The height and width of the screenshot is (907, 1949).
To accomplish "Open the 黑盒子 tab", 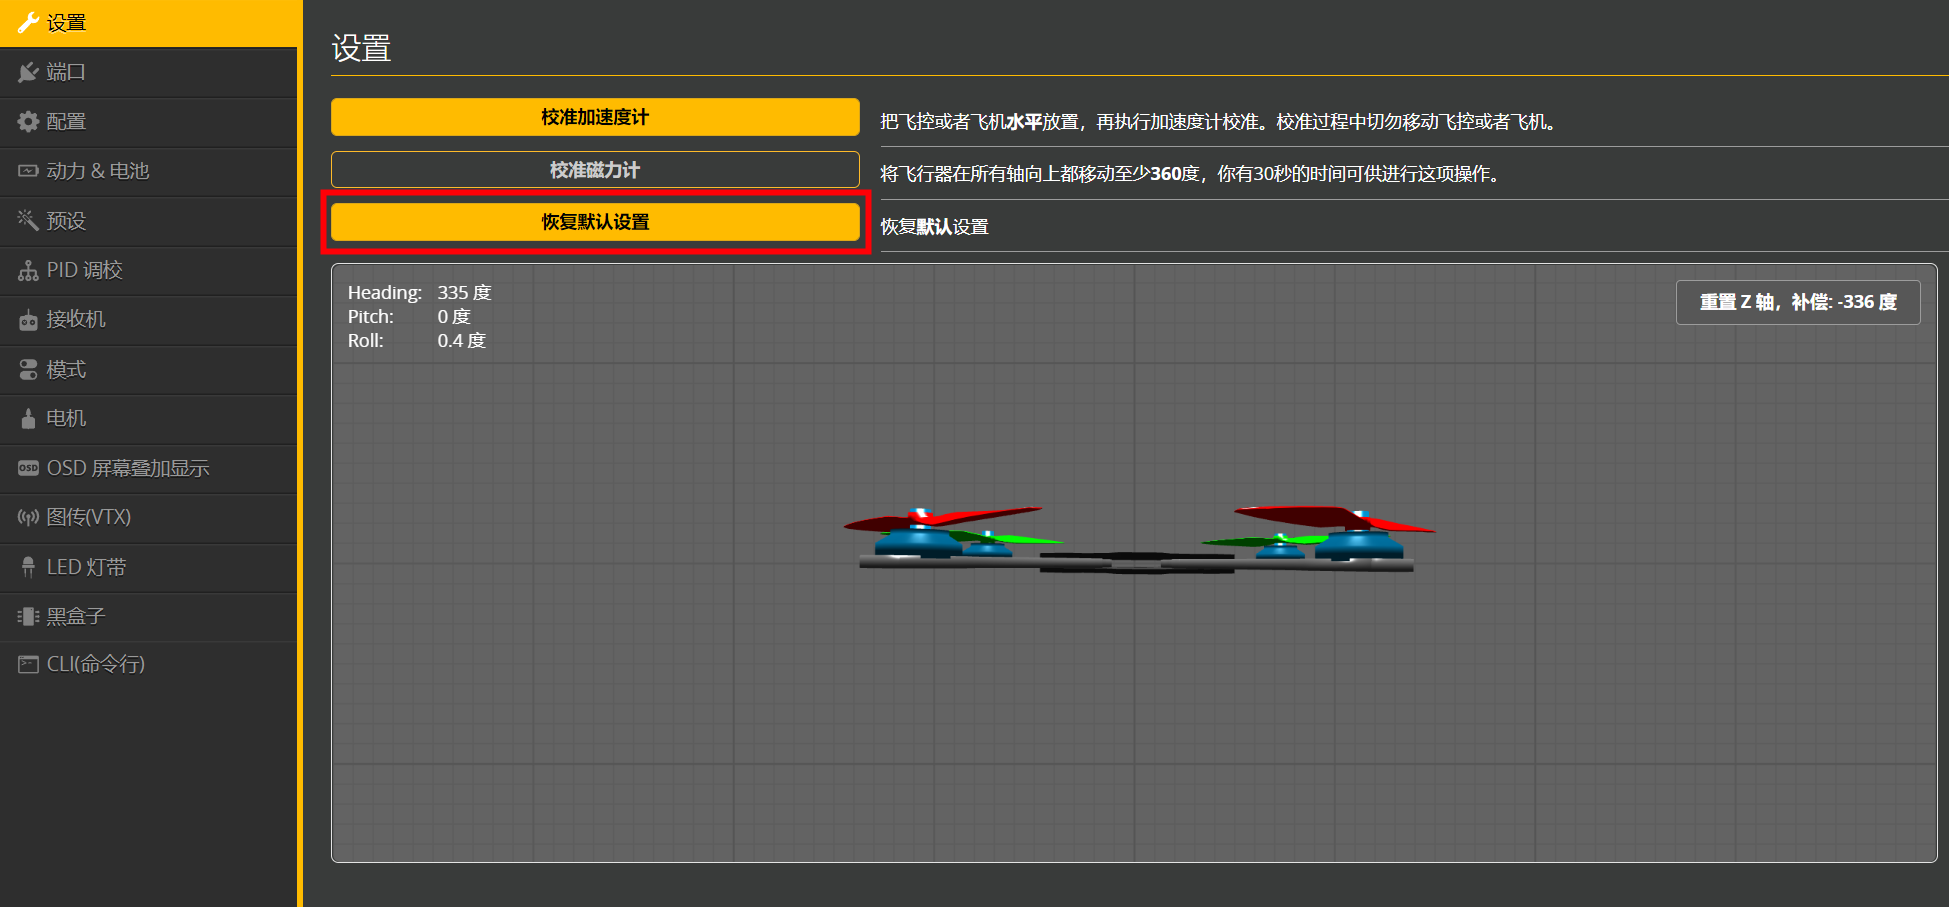I will (x=75, y=616).
